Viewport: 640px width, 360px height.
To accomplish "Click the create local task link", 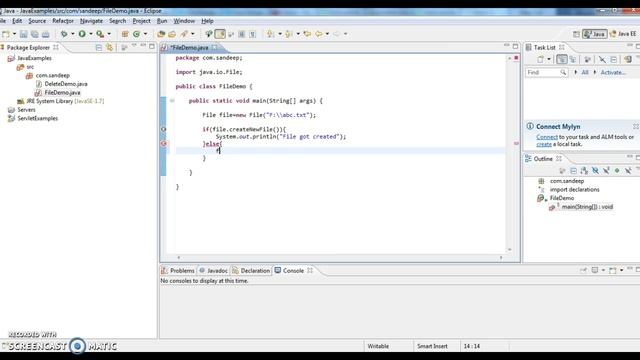I will tap(544, 144).
